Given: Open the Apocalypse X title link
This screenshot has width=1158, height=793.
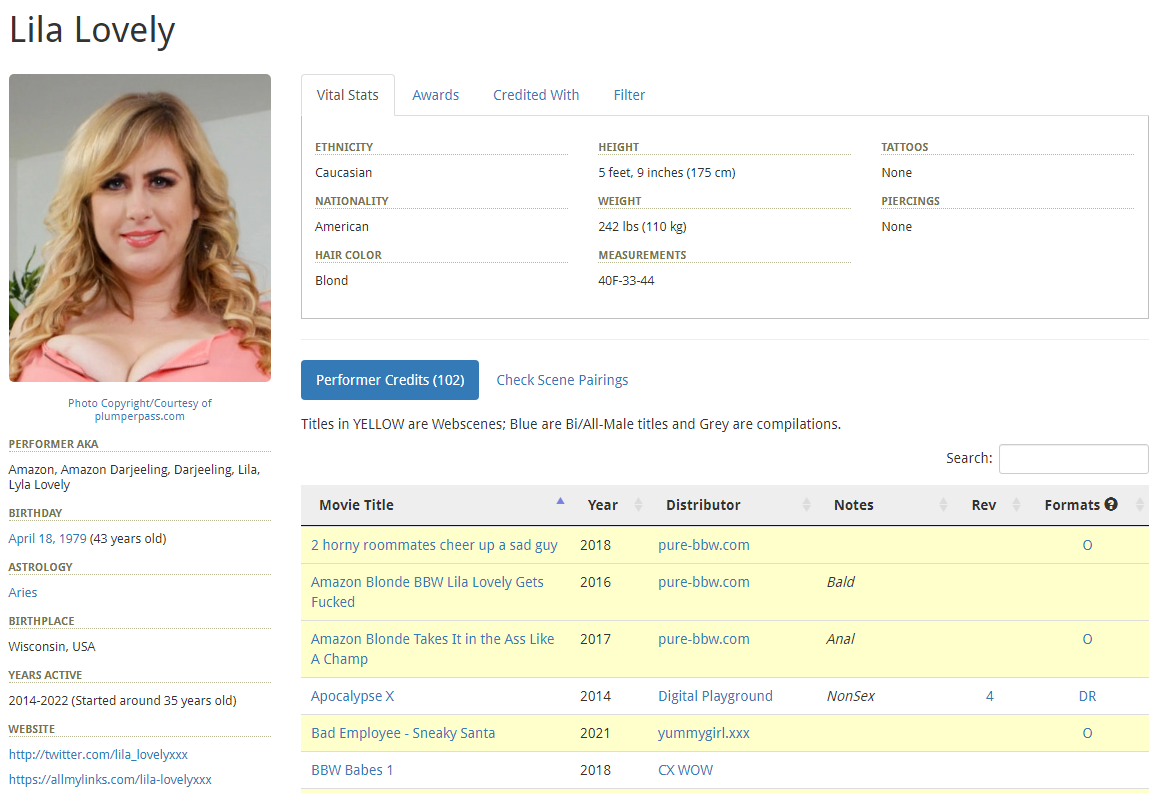Looking at the screenshot, I should coord(352,696).
